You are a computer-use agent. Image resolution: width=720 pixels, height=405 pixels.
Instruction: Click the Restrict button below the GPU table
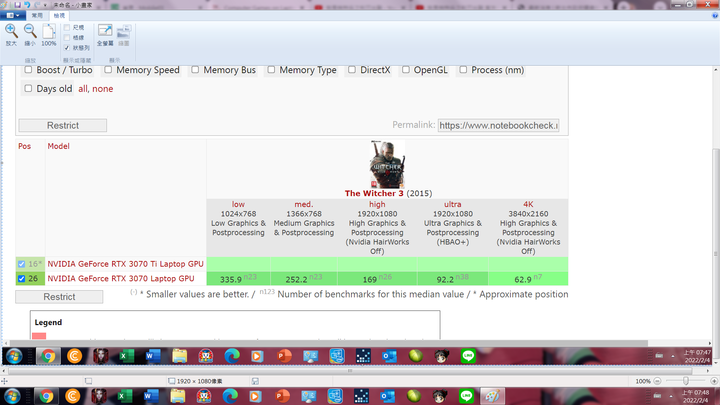click(x=59, y=297)
